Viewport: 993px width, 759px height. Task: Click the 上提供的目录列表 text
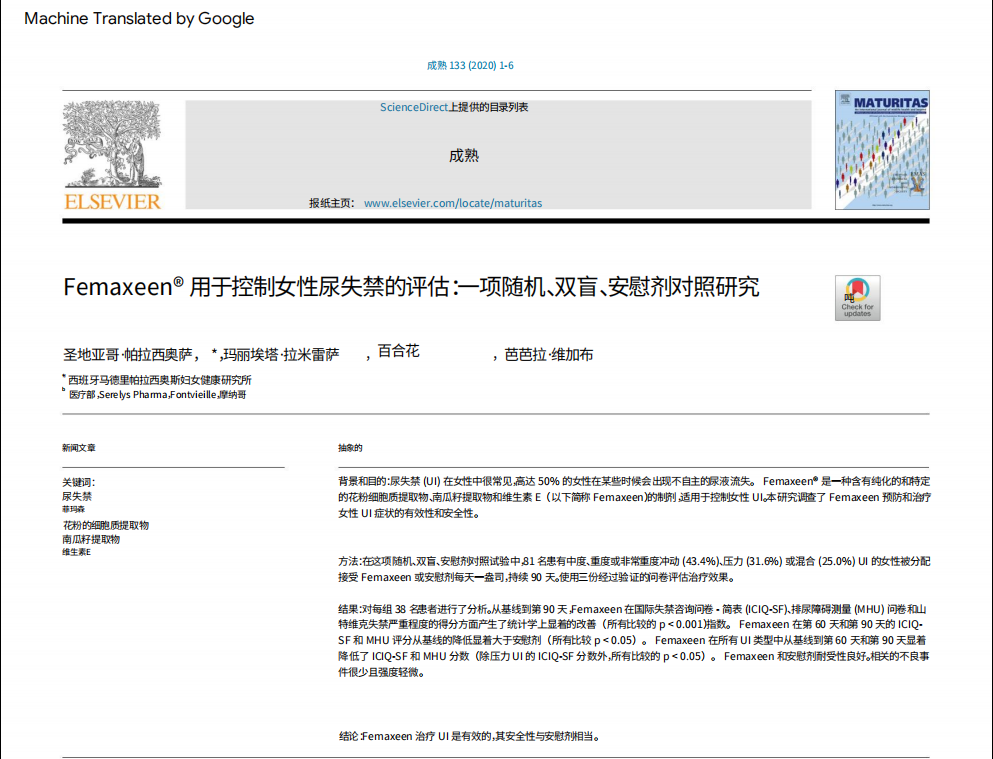(x=488, y=107)
